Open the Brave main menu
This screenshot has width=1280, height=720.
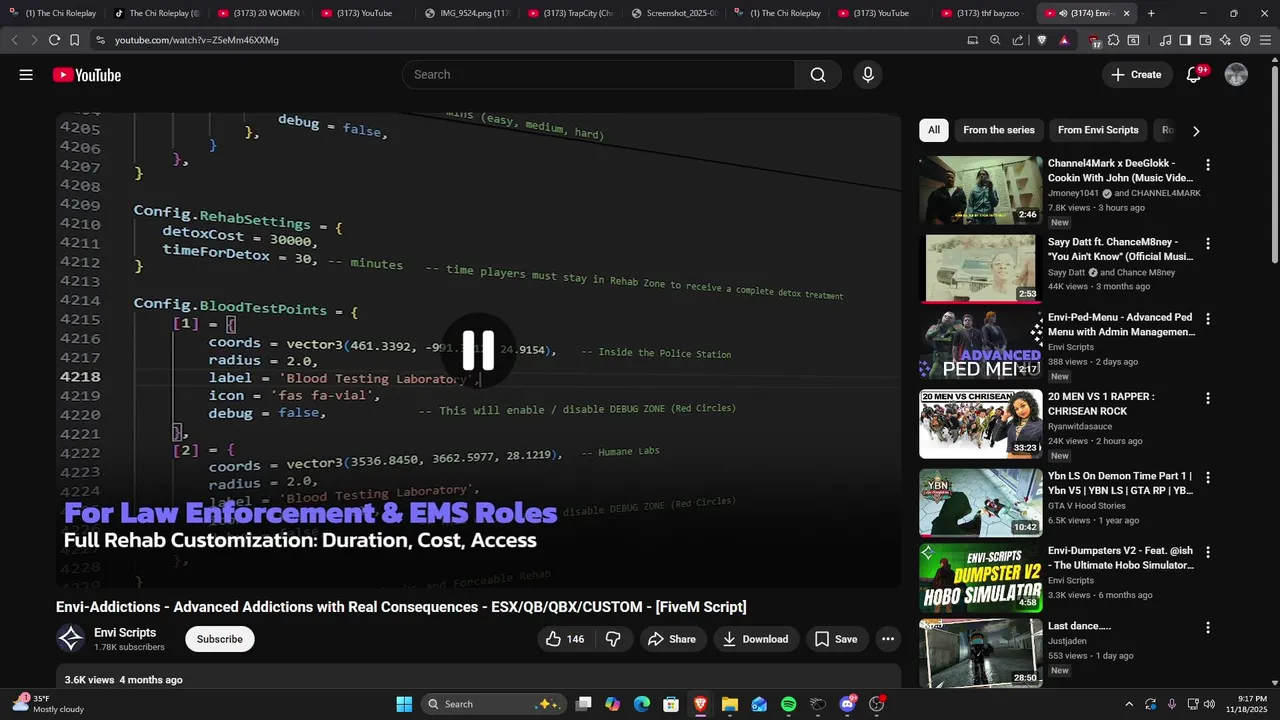click(x=1266, y=40)
